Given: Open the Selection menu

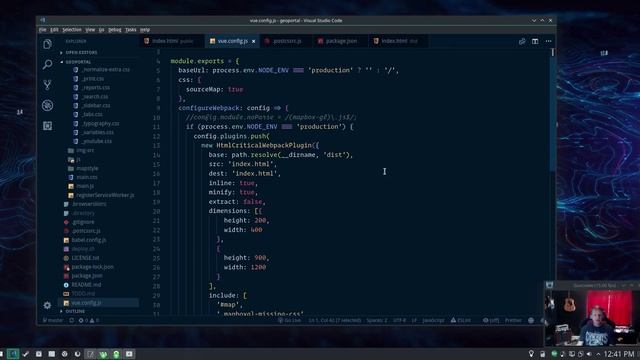Looking at the screenshot, I should point(72,30).
